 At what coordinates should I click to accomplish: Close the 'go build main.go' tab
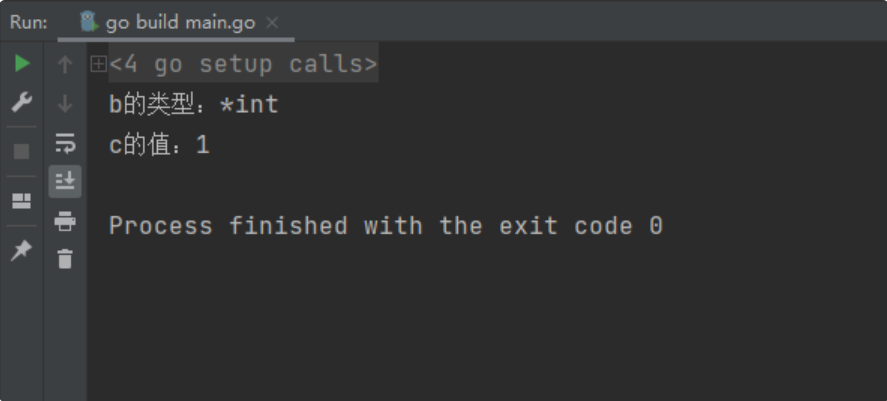coord(272,23)
